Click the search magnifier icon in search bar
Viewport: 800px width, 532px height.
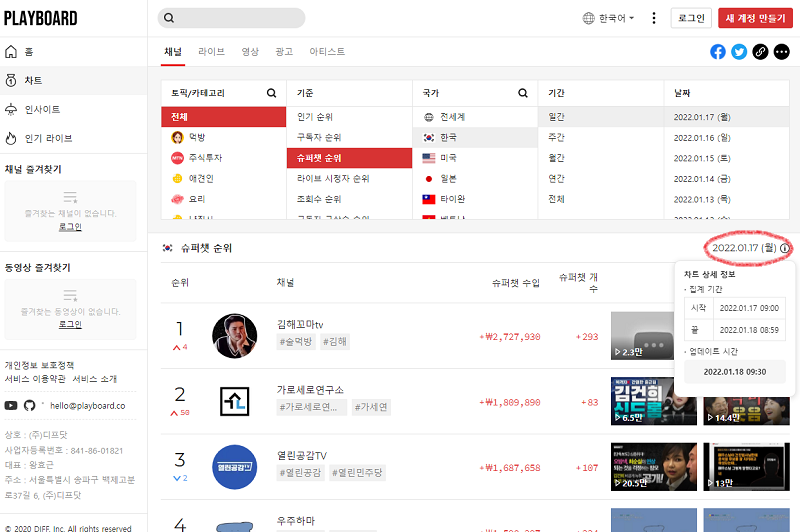tap(169, 18)
